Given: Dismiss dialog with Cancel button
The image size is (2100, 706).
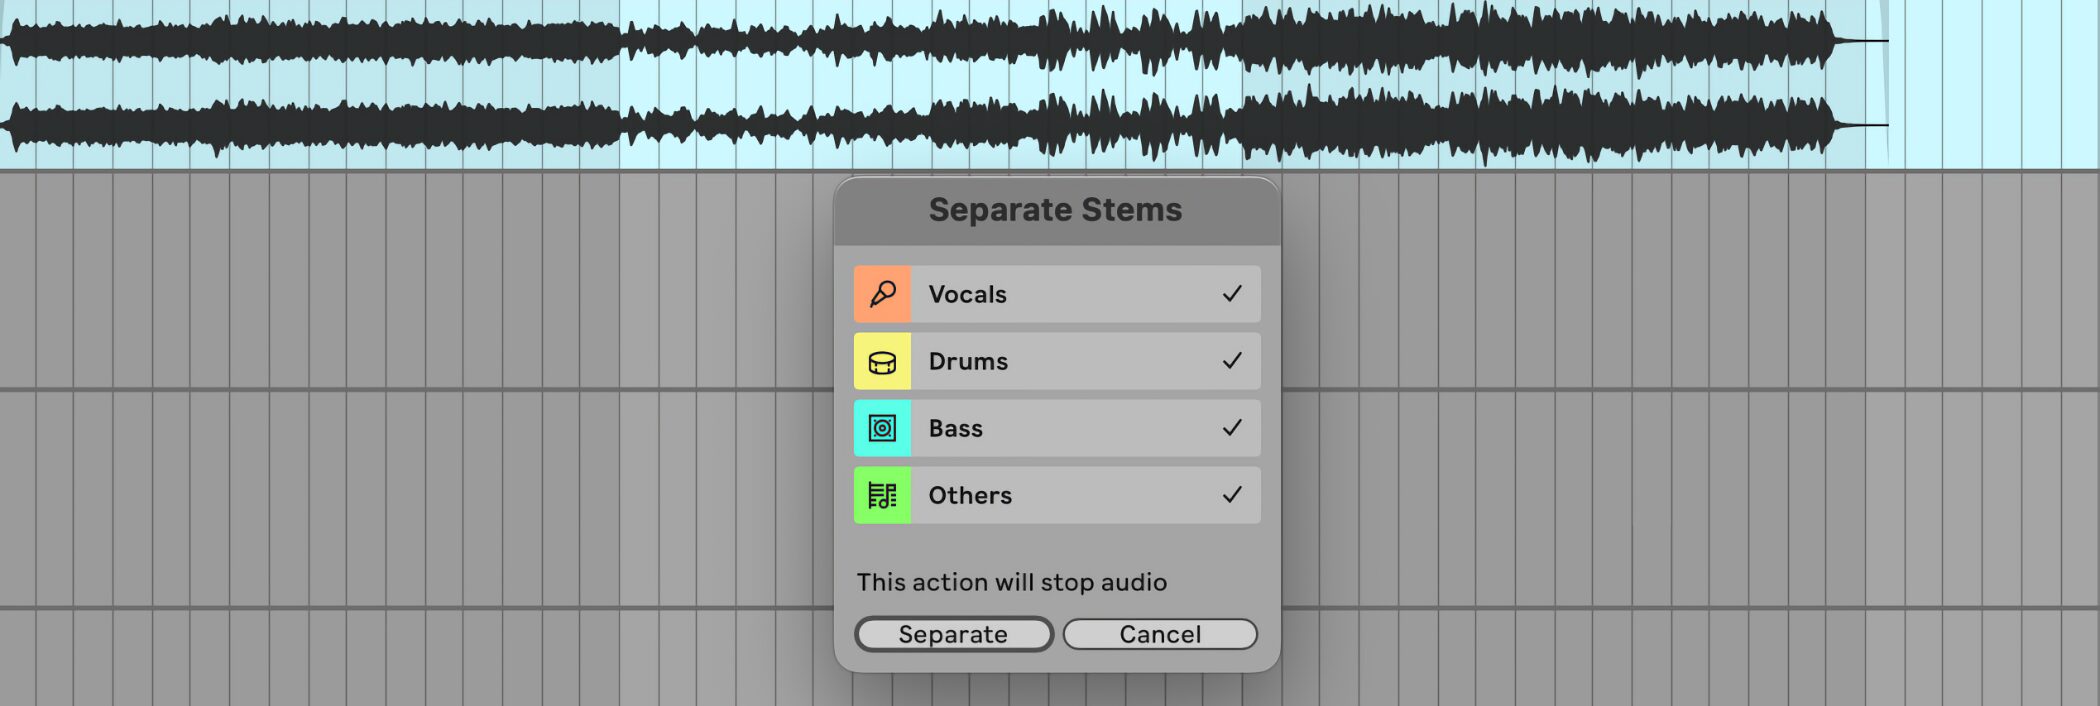Looking at the screenshot, I should point(1160,634).
